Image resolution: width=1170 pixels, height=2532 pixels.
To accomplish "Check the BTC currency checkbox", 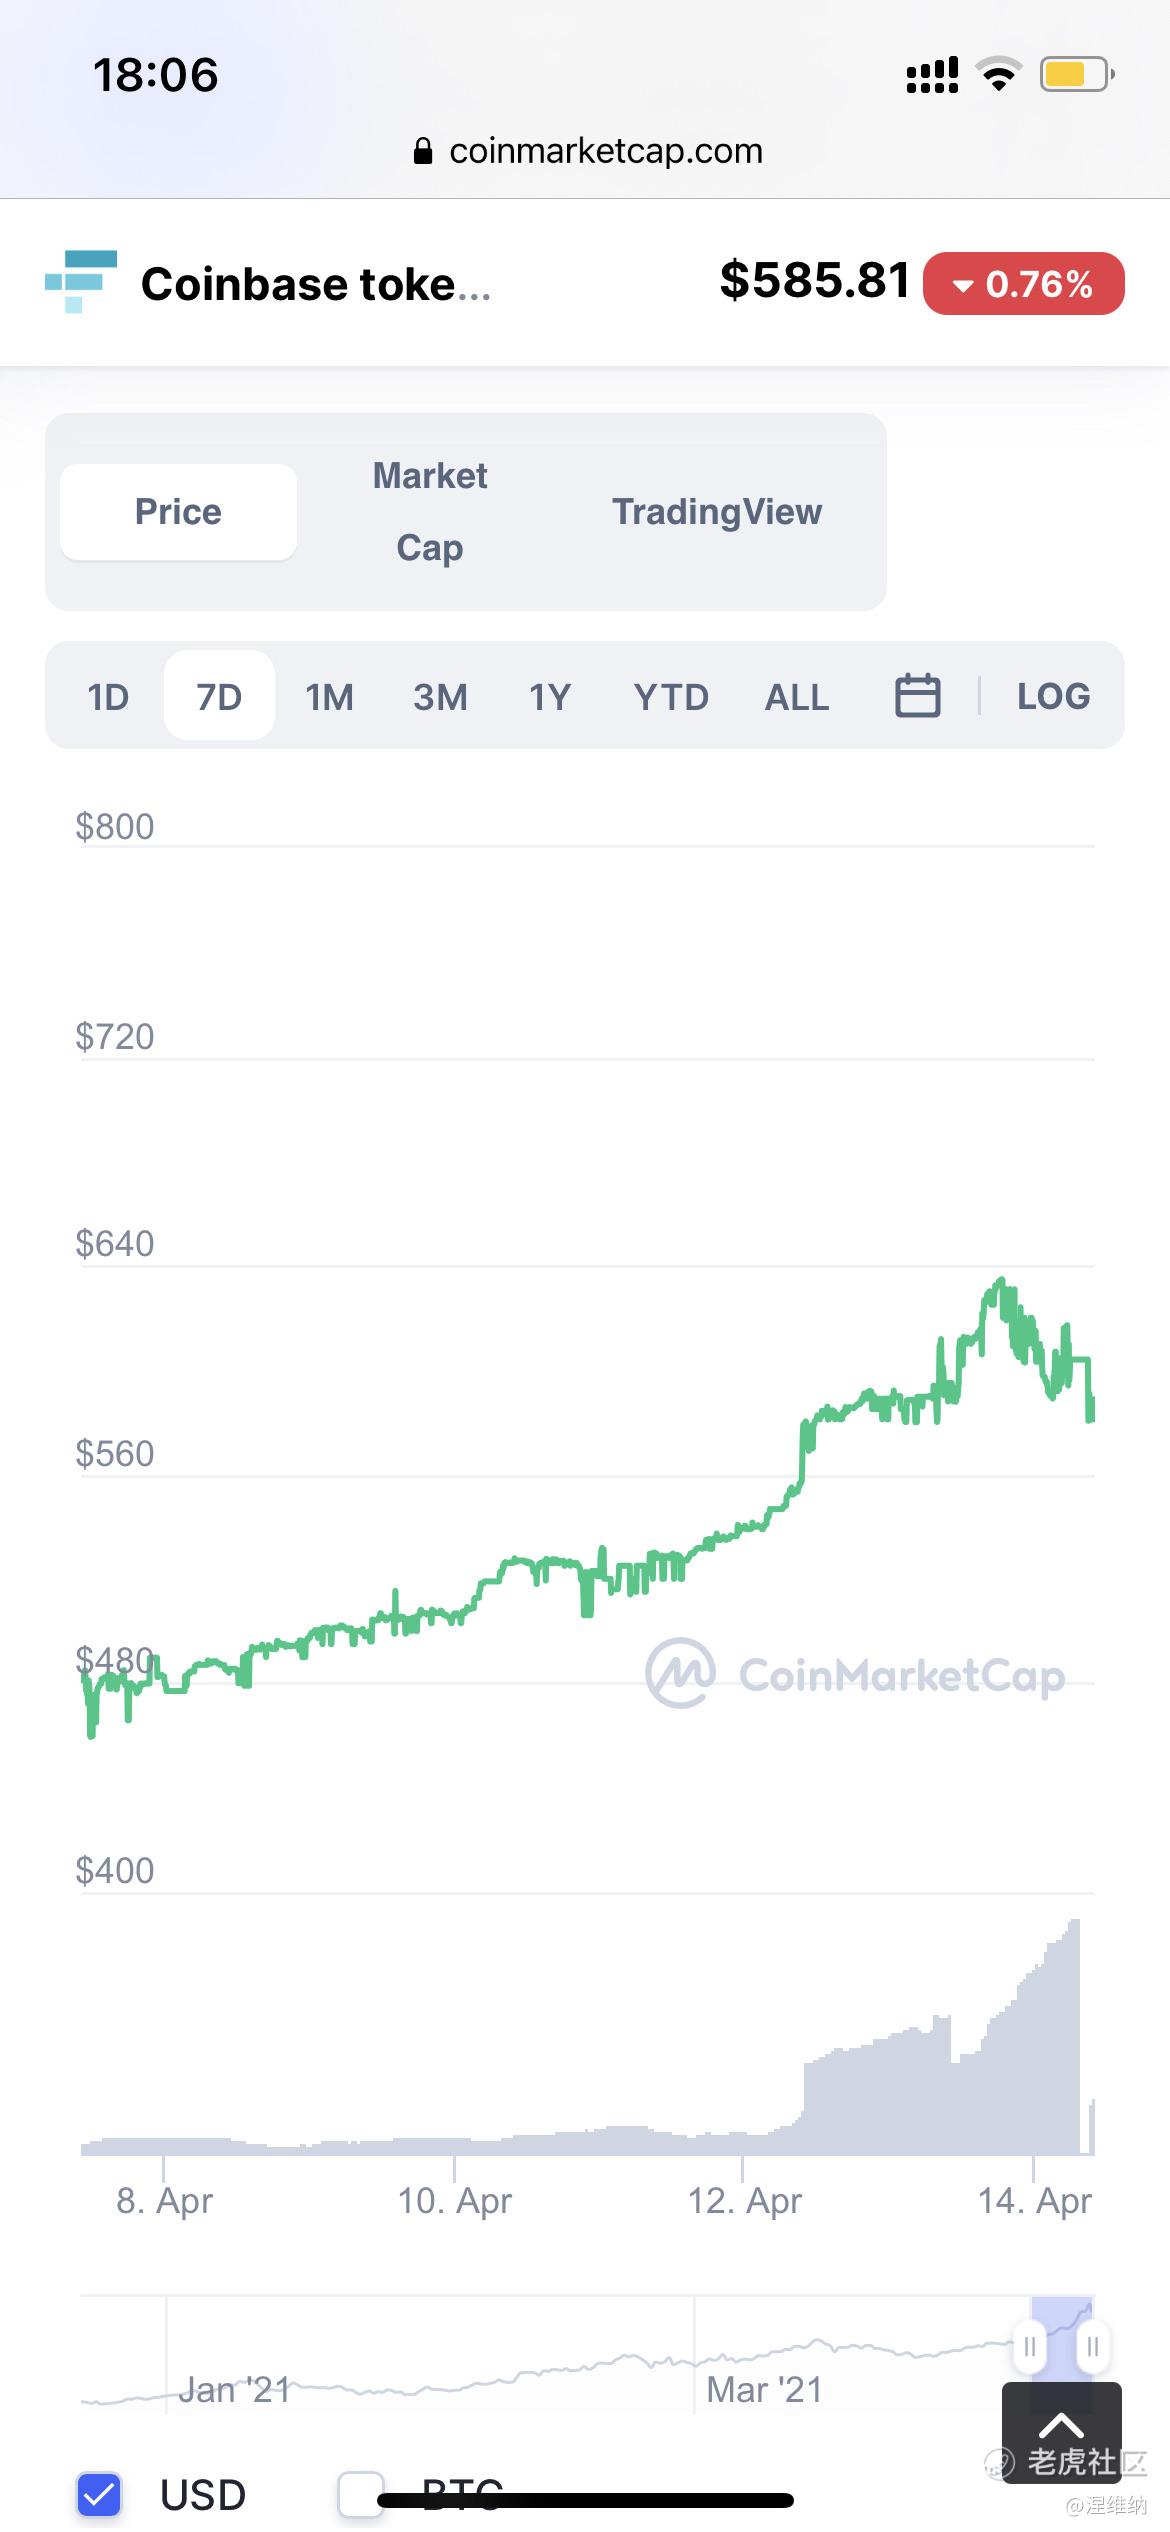I will 360,2494.
